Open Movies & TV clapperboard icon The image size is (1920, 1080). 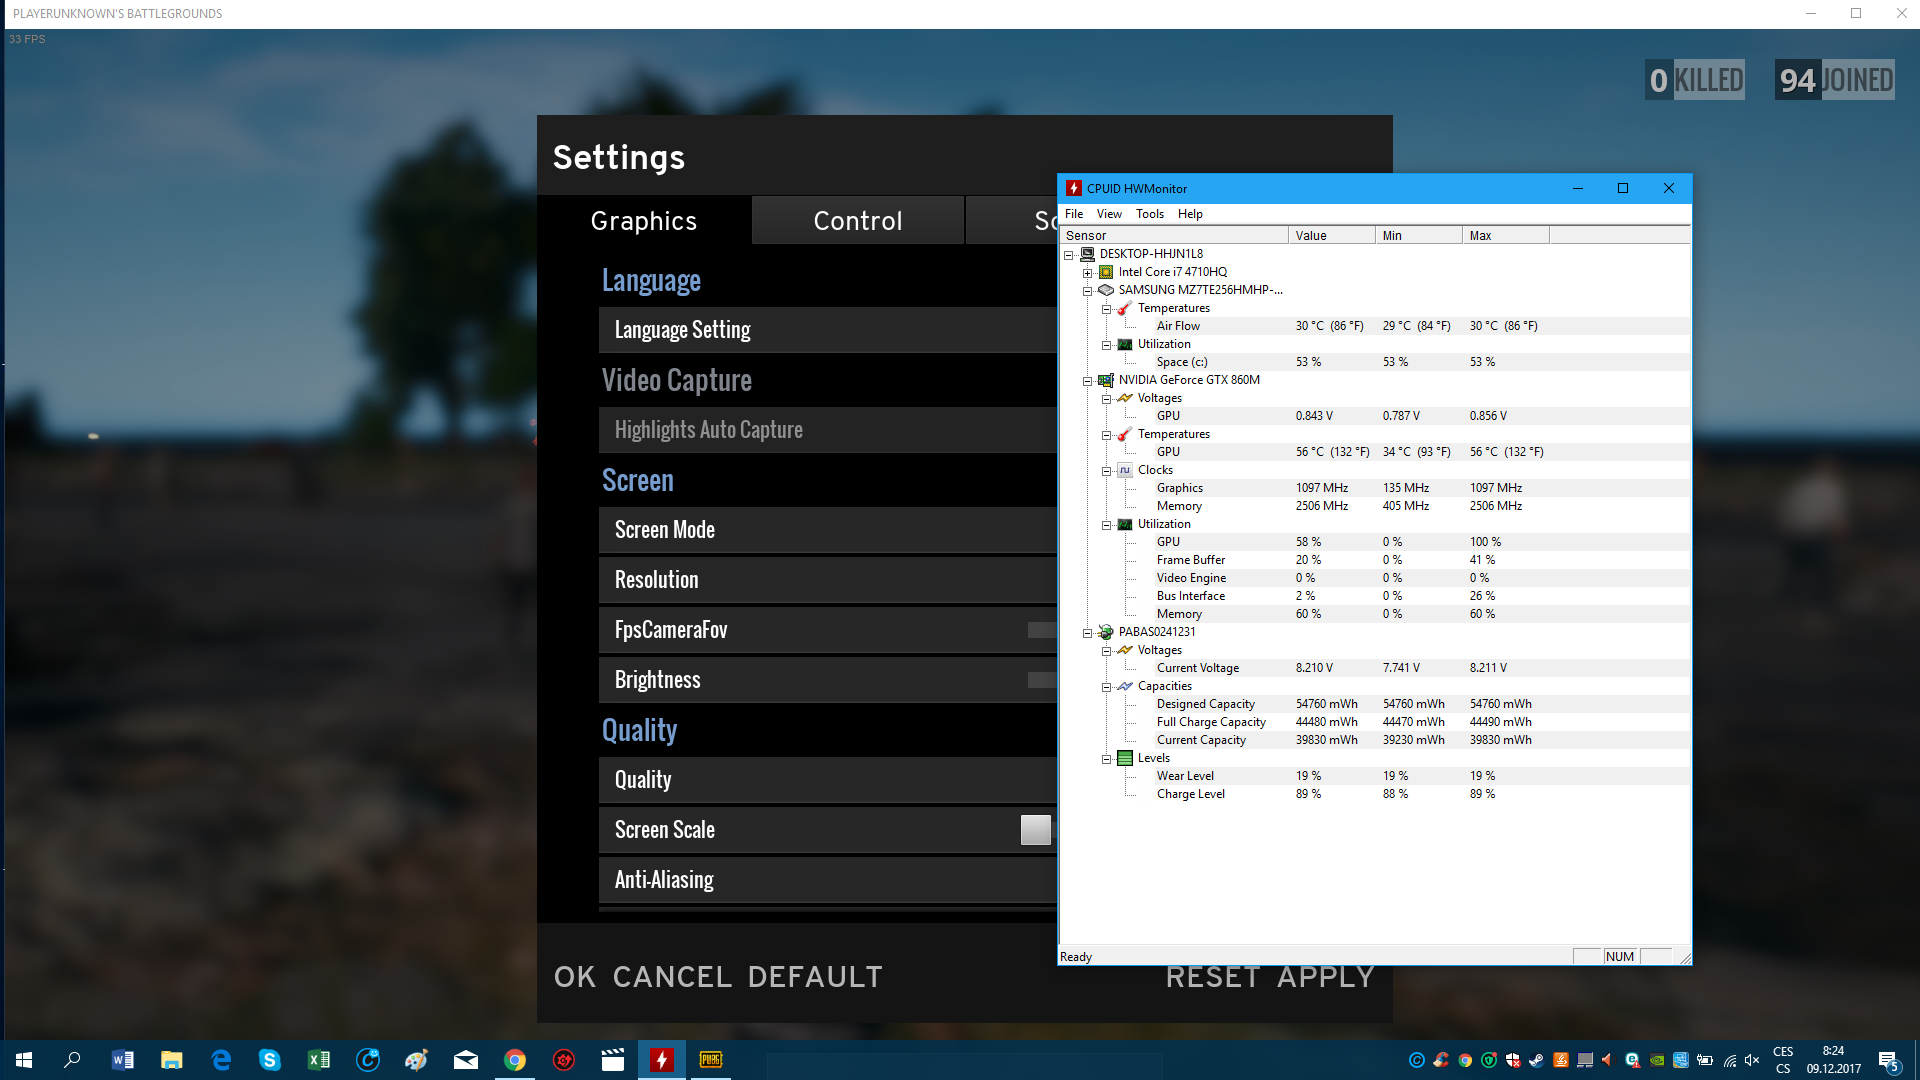point(613,1060)
